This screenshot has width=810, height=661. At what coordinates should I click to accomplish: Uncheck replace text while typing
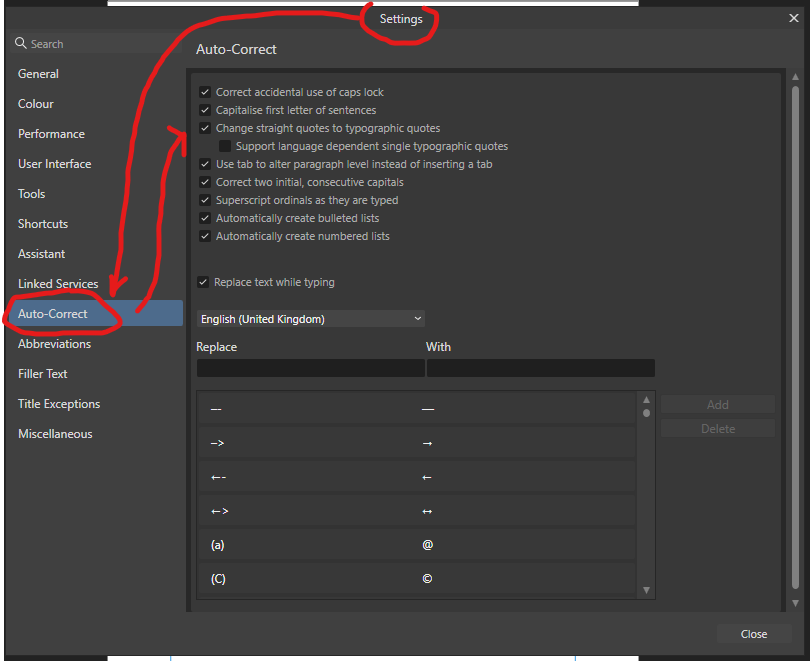(x=205, y=282)
